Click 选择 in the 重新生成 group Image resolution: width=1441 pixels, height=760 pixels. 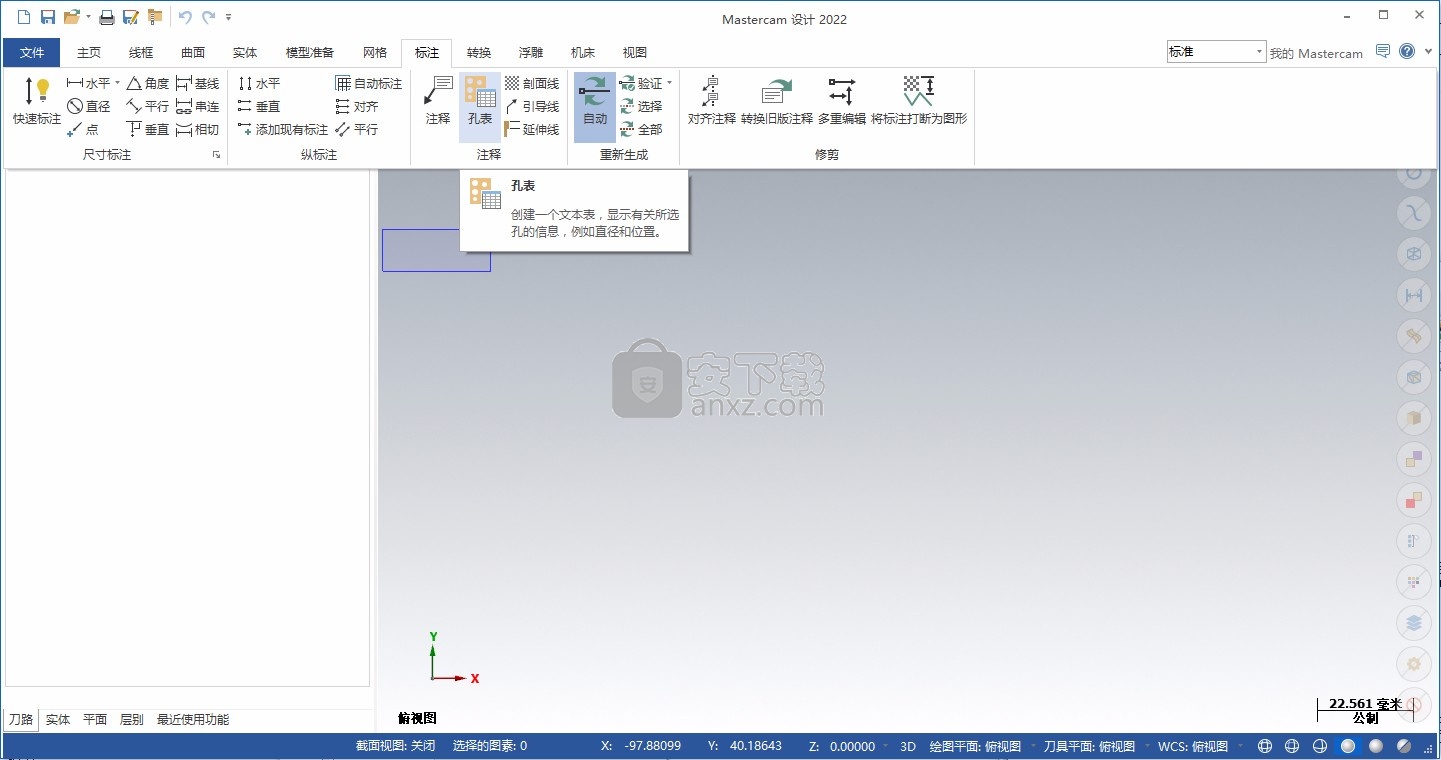pos(641,106)
